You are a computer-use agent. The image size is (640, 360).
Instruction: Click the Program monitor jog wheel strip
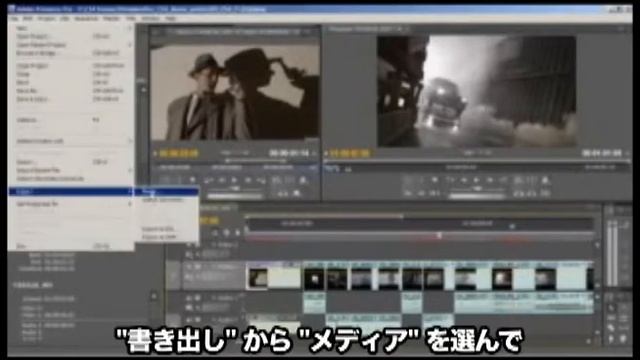click(477, 196)
